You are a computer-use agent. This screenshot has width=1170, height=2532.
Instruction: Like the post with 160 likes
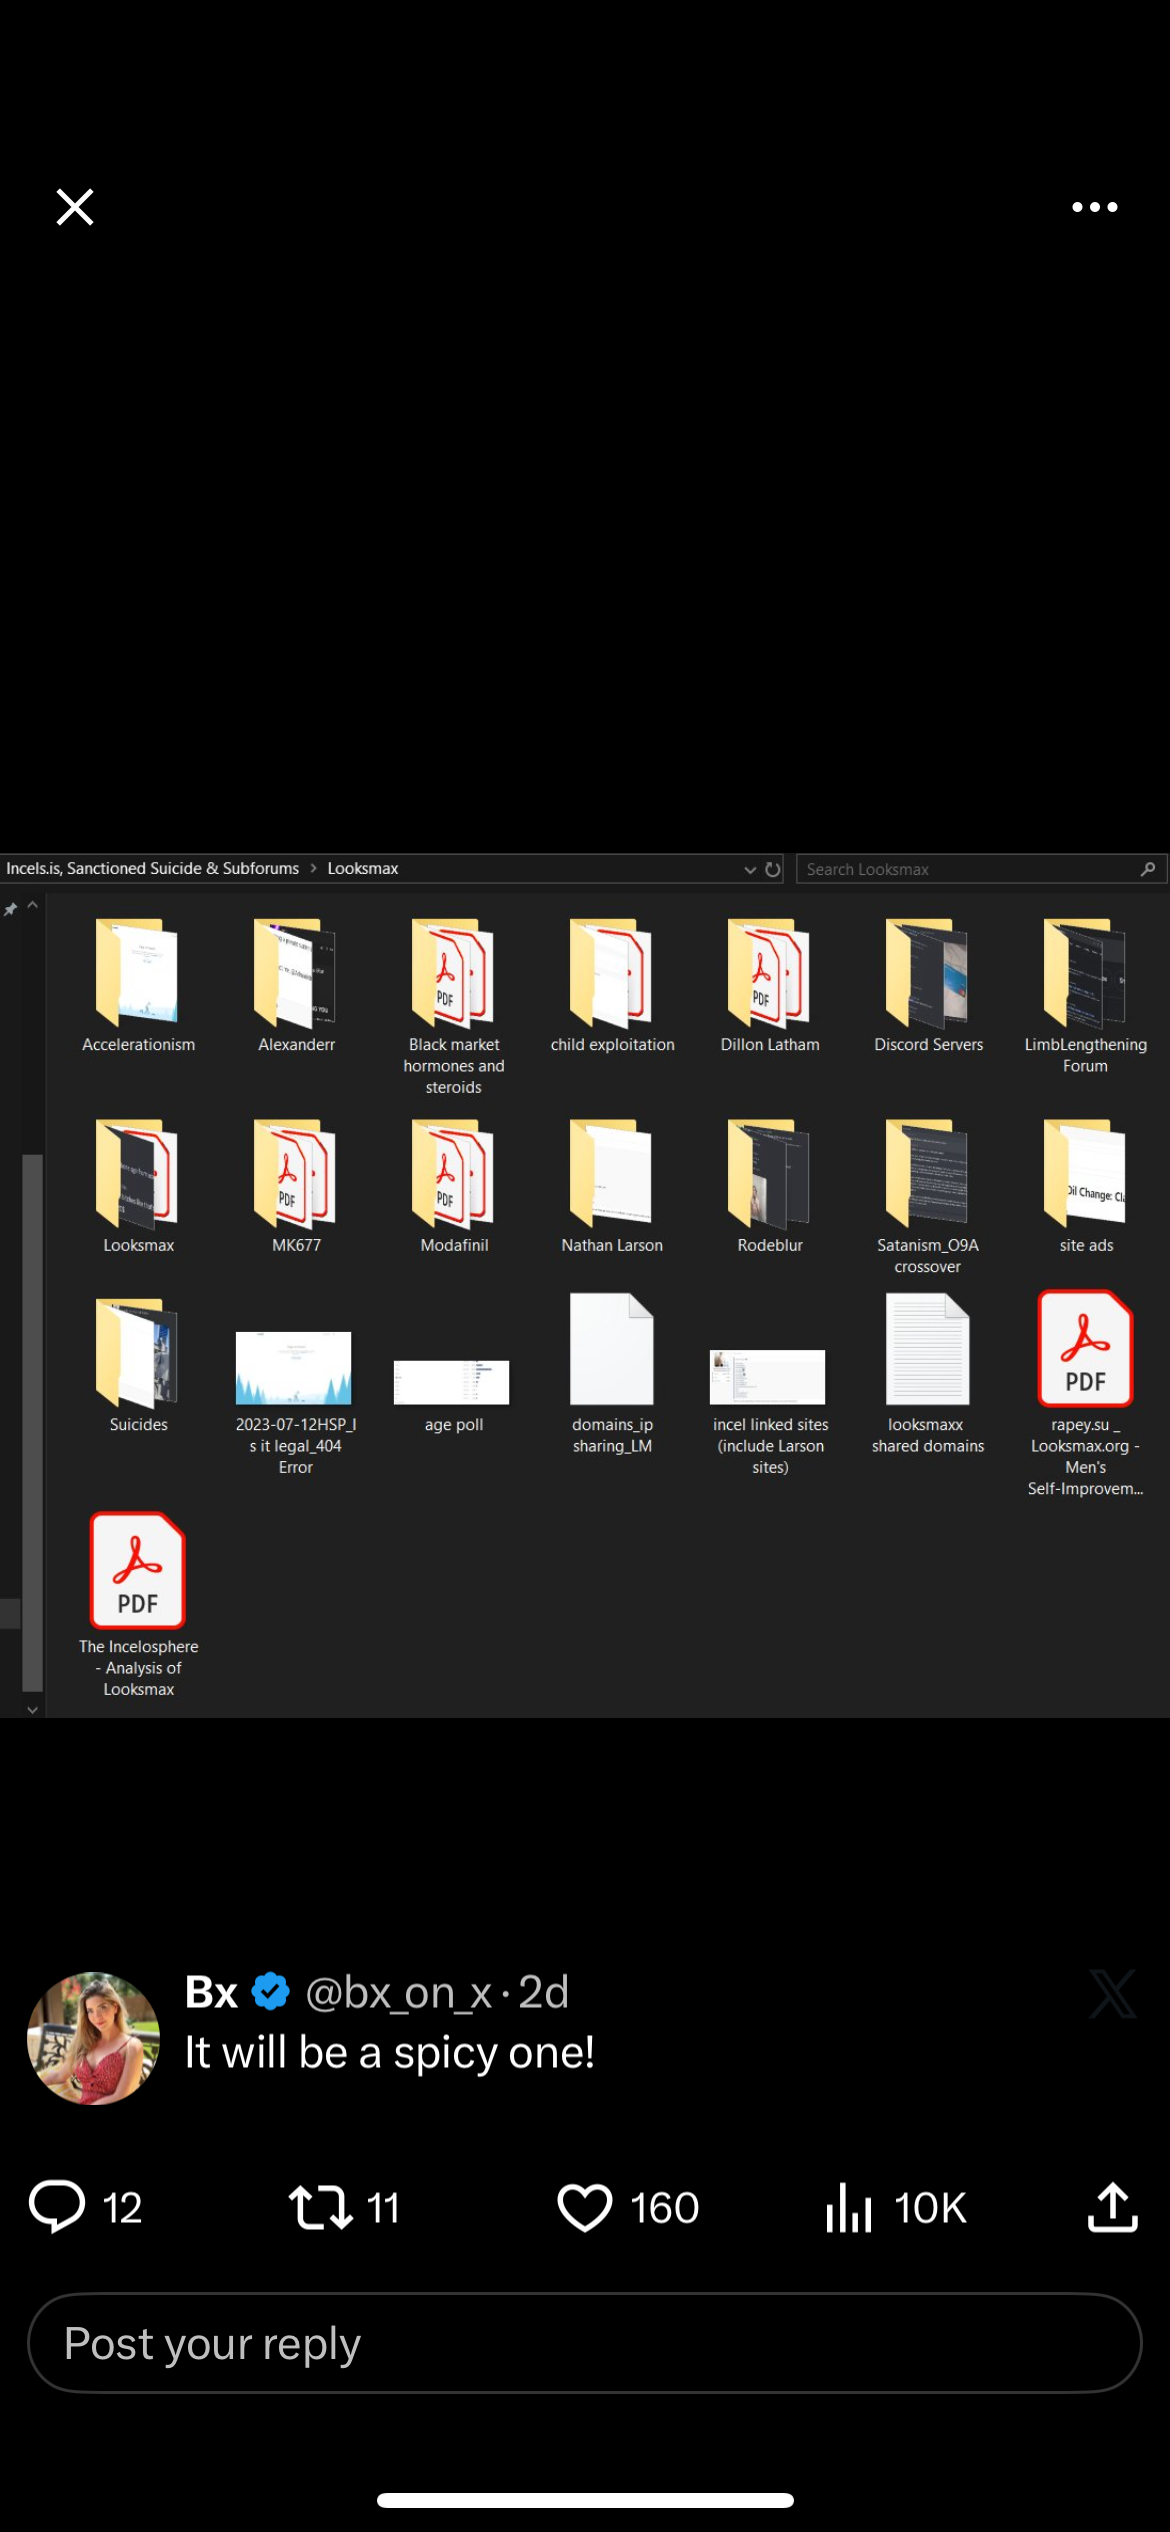click(x=627, y=2207)
